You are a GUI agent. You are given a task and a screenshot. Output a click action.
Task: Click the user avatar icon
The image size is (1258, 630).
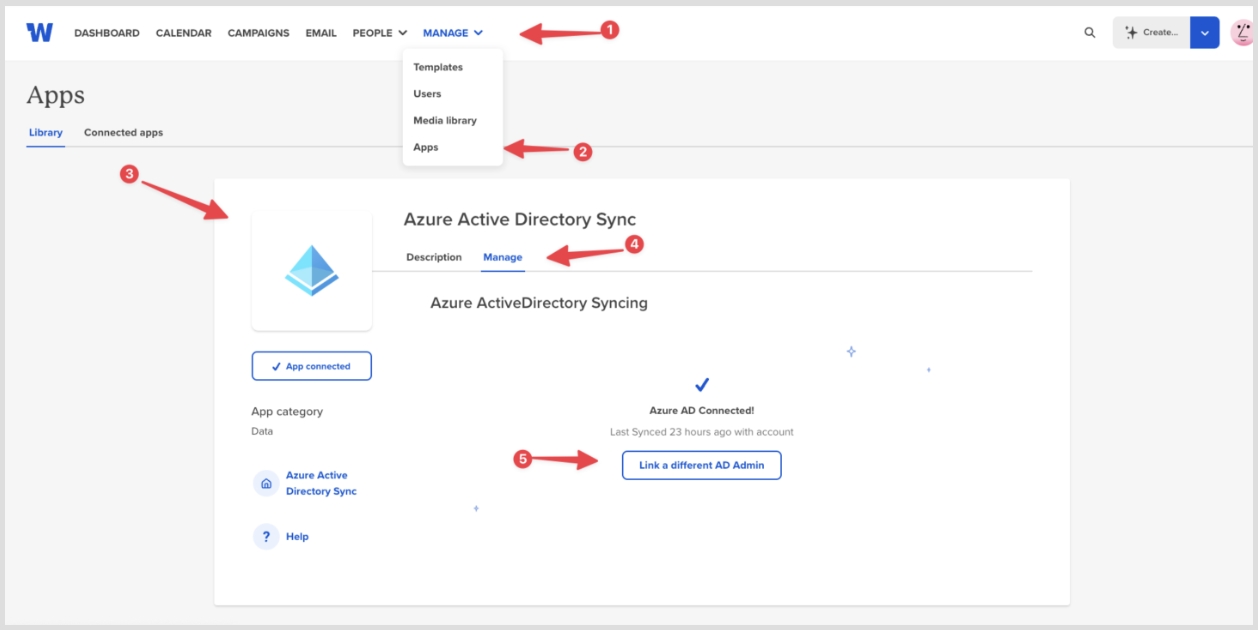point(1241,32)
